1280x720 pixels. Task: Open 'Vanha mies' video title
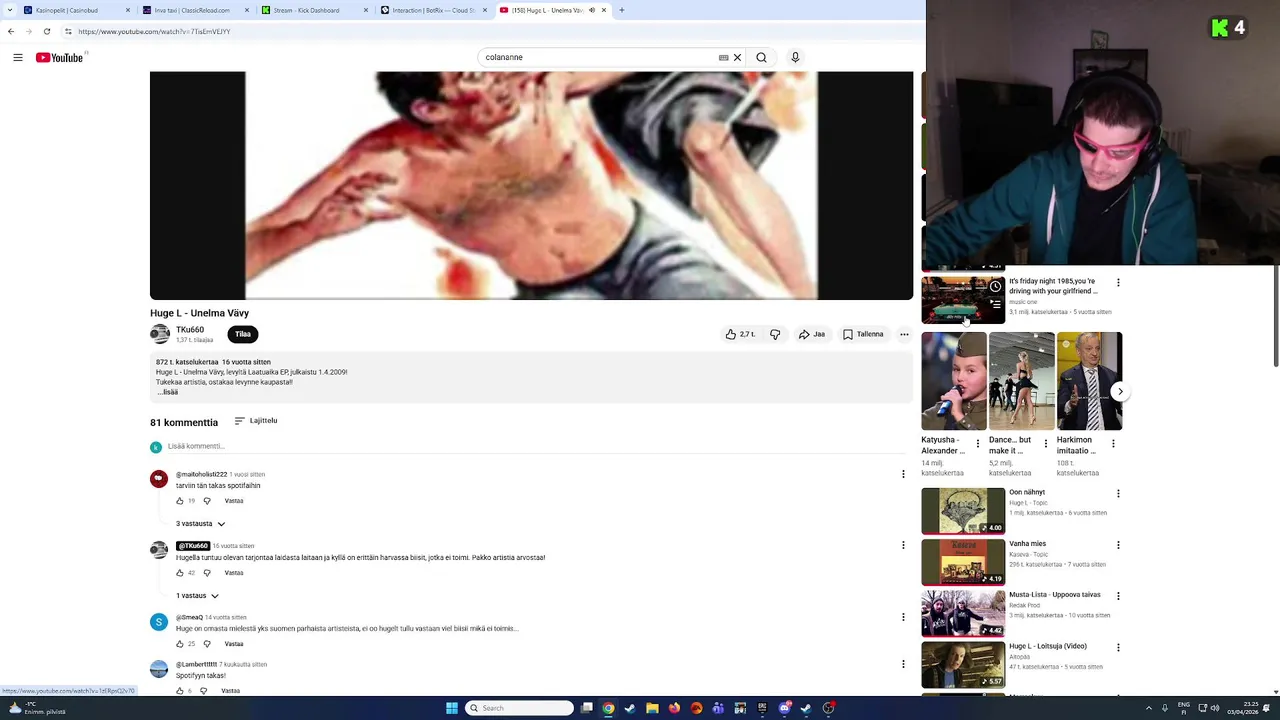[x=1027, y=544]
